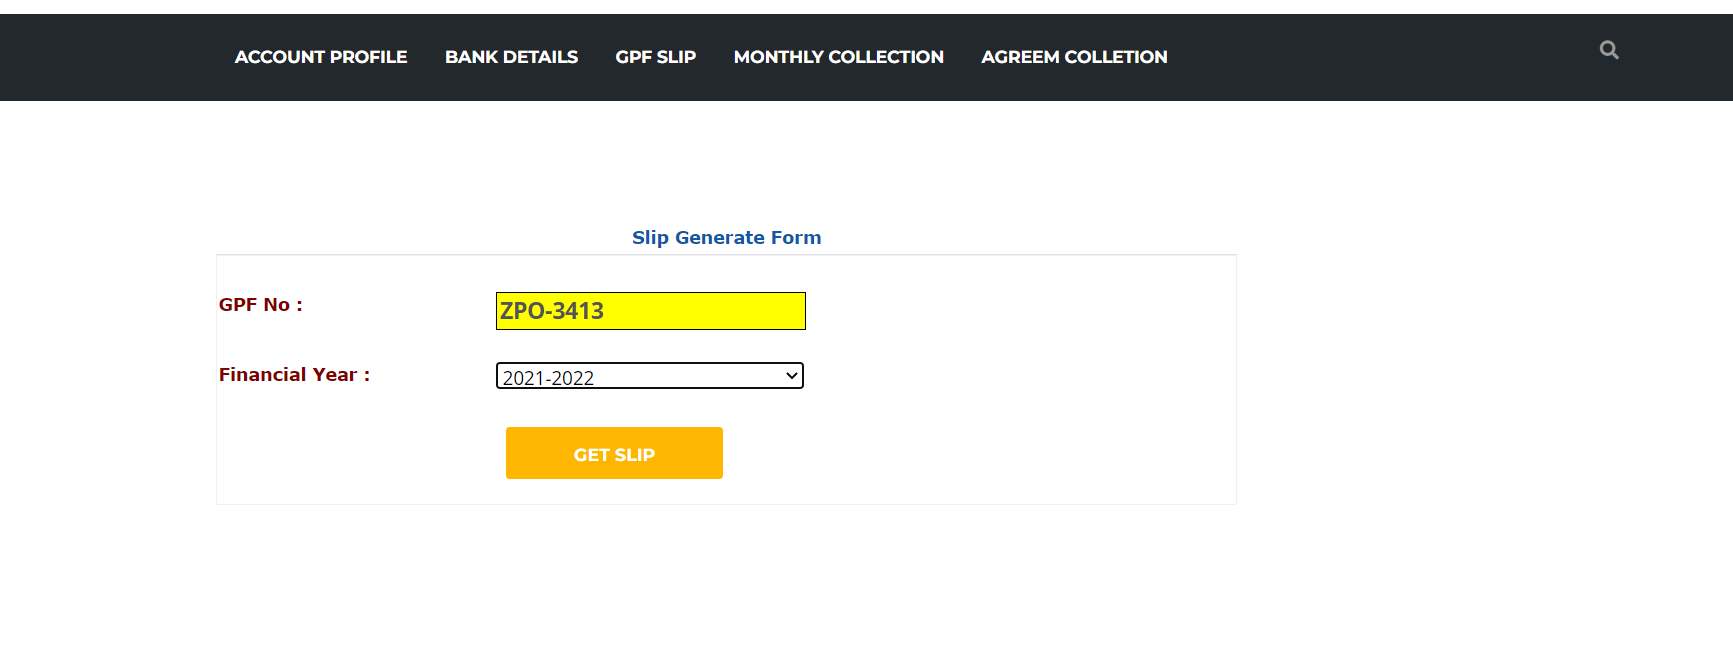This screenshot has height=665, width=1733.
Task: Click the 2021-2022 selected year value
Action: point(548,378)
